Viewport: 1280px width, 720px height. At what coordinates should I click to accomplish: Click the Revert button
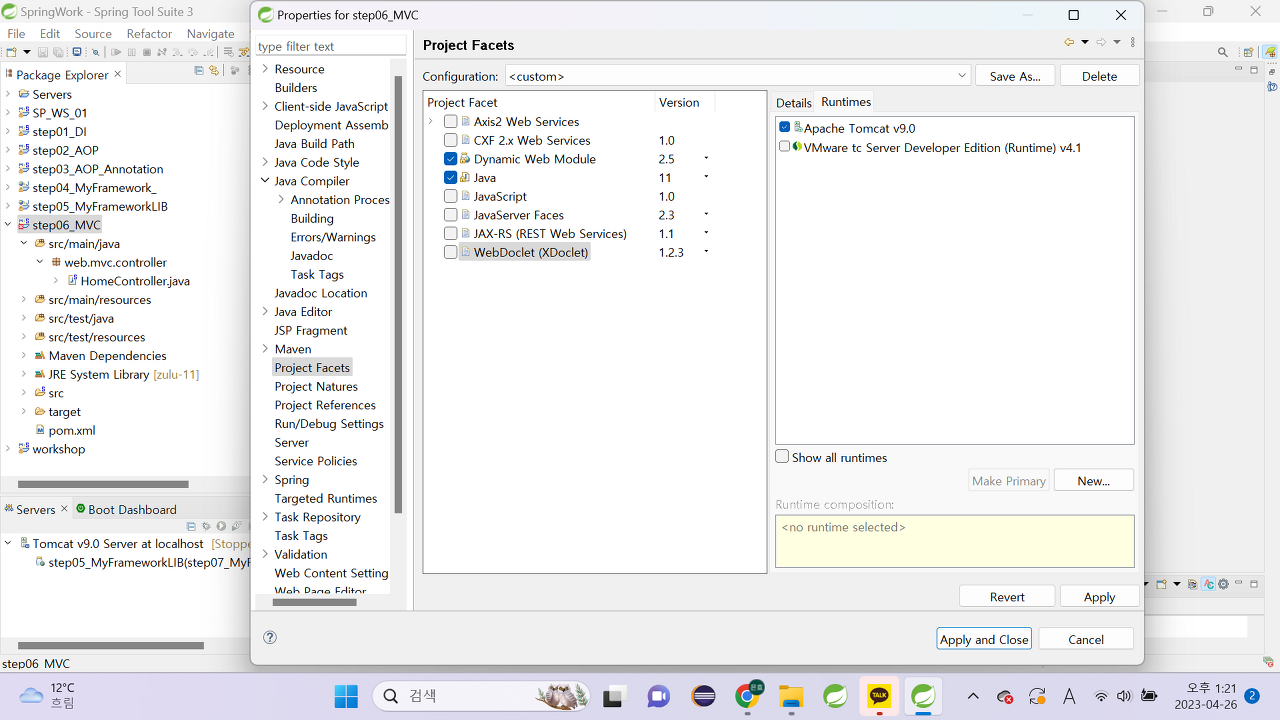(1007, 596)
